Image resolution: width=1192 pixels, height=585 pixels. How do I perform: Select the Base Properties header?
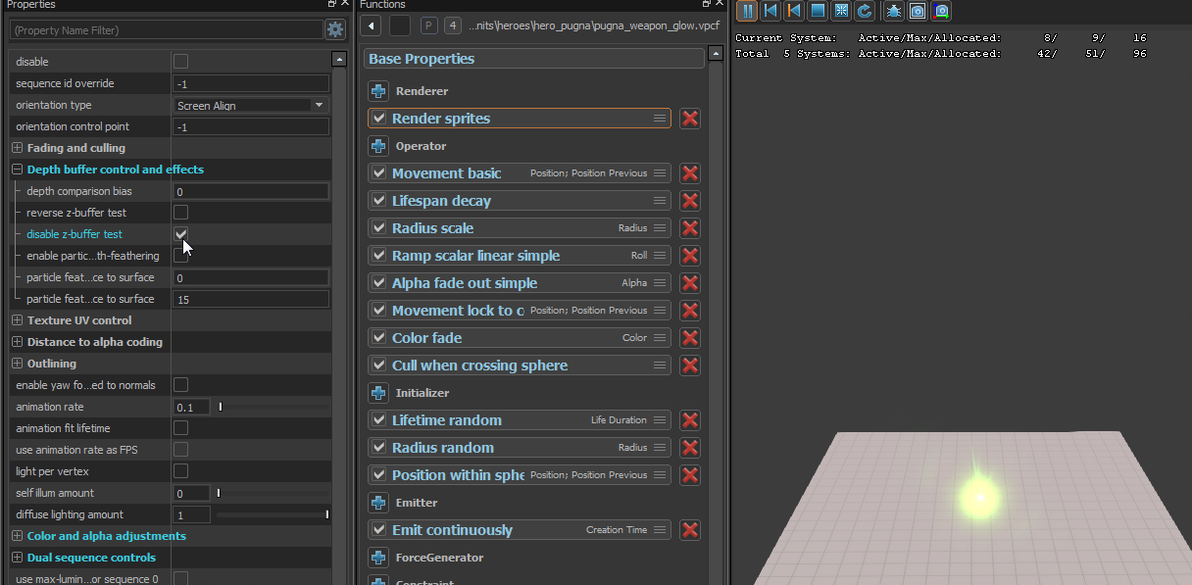(534, 59)
